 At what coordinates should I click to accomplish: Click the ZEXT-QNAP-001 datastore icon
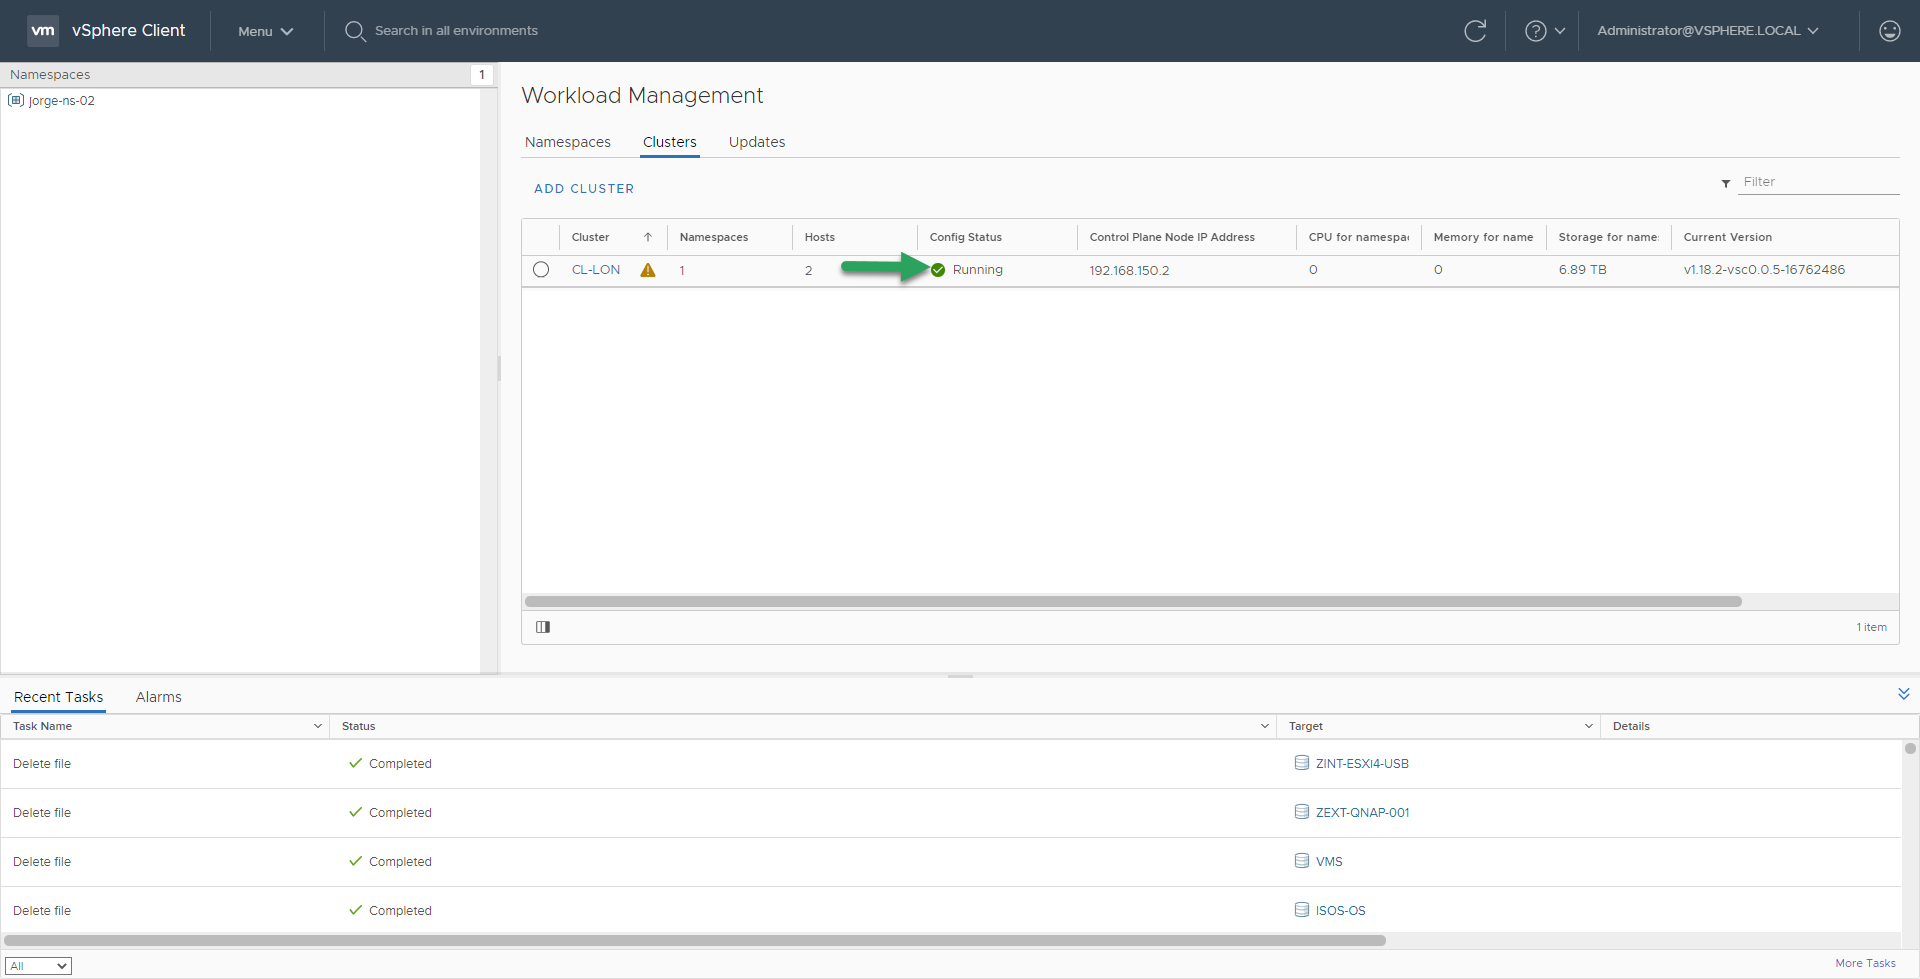point(1302,812)
